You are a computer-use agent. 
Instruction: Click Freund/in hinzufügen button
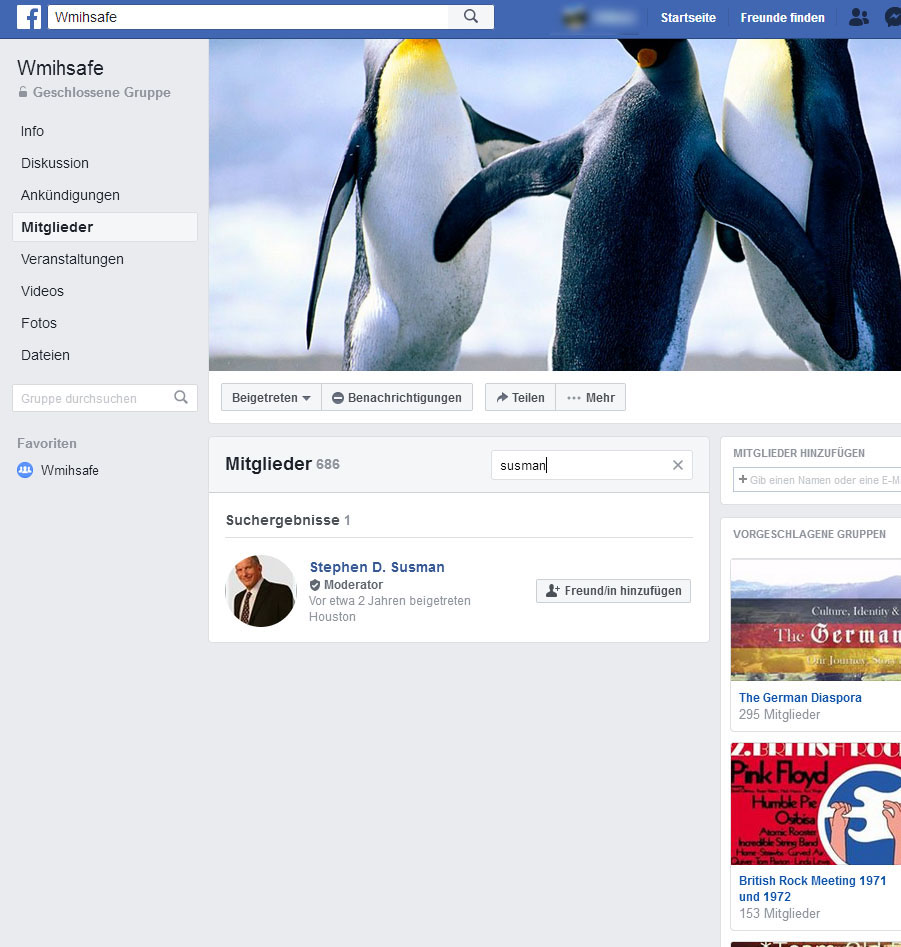tap(614, 591)
